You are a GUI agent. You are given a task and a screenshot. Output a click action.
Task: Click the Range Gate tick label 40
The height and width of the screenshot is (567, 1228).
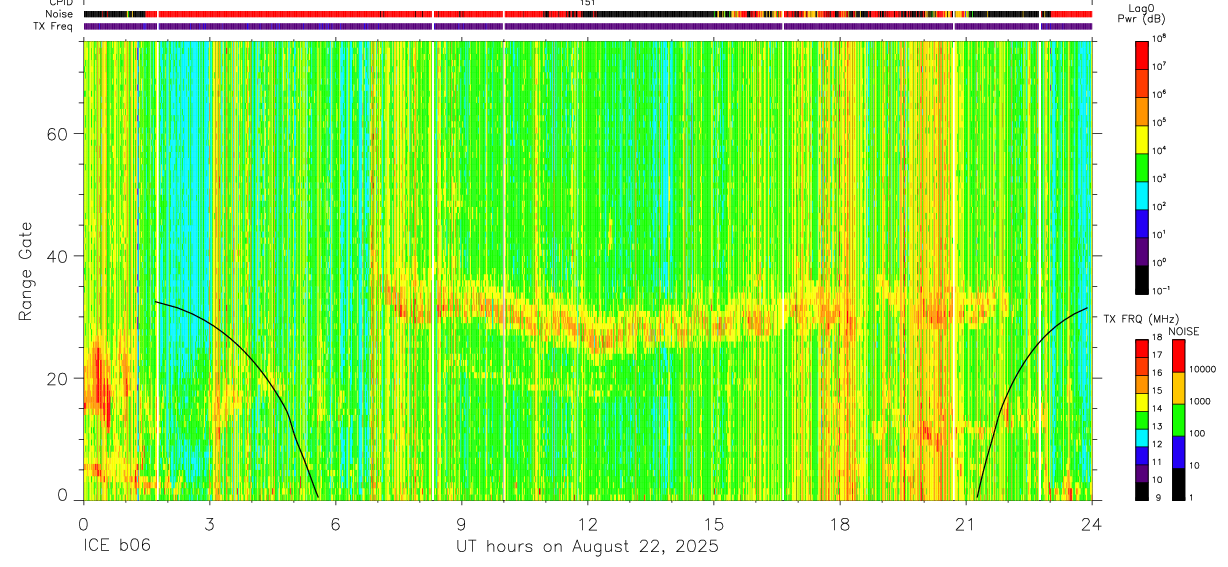(56, 256)
